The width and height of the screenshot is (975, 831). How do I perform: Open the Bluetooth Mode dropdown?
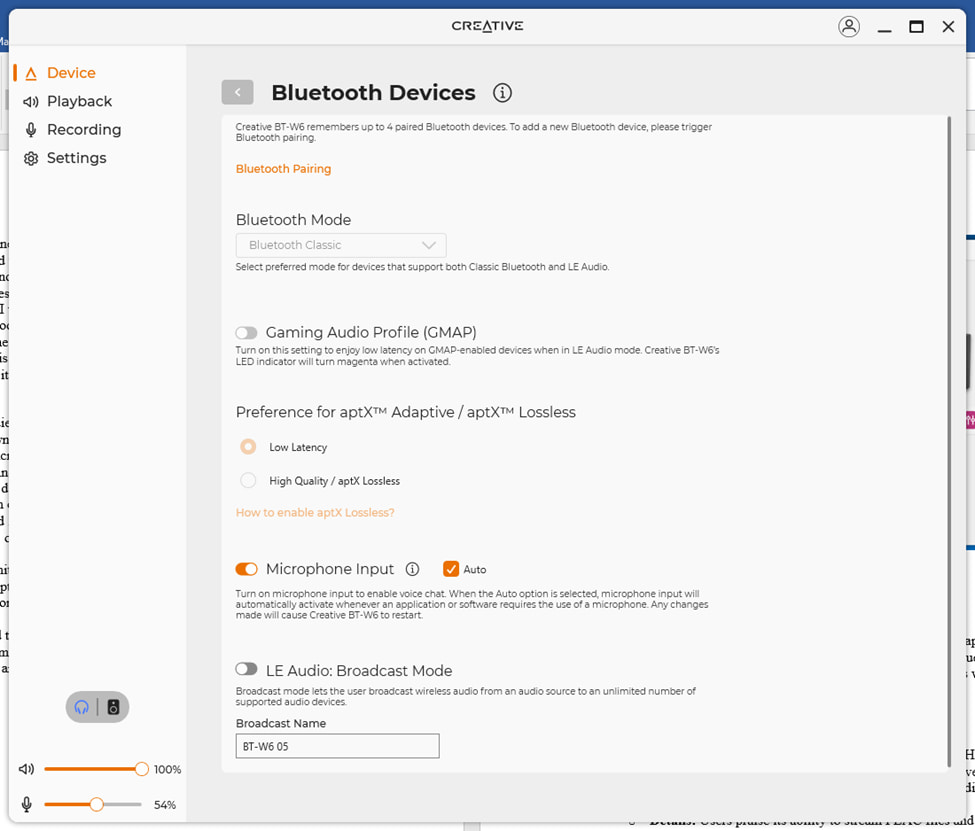[340, 245]
